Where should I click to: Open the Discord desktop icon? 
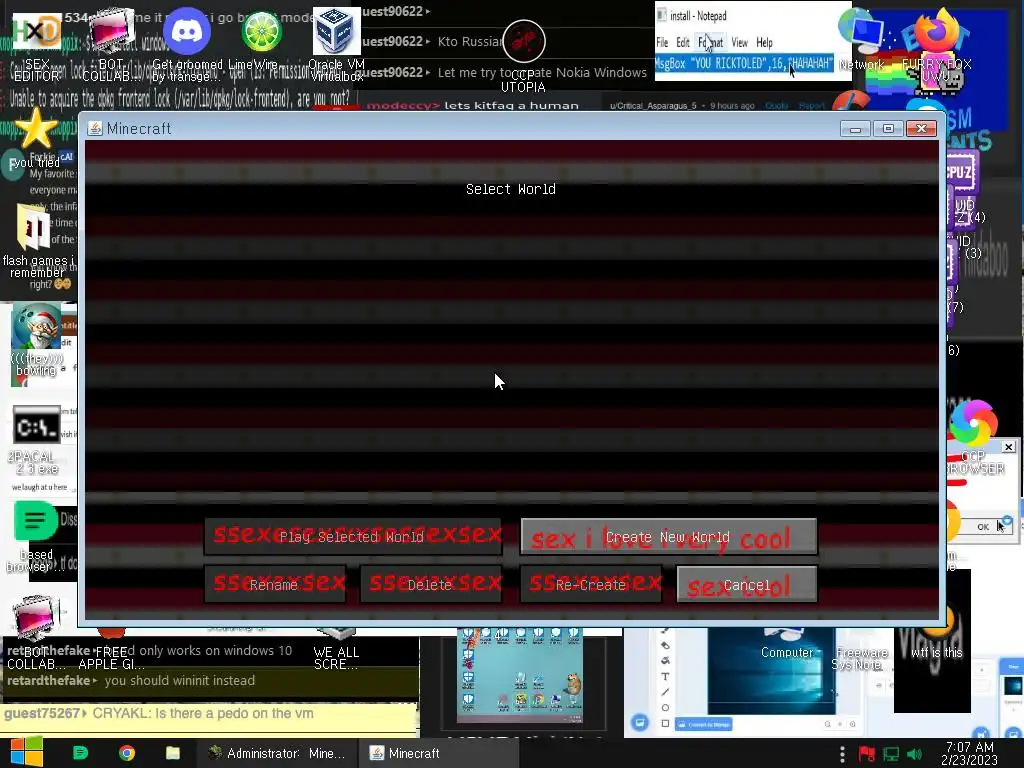(186, 31)
